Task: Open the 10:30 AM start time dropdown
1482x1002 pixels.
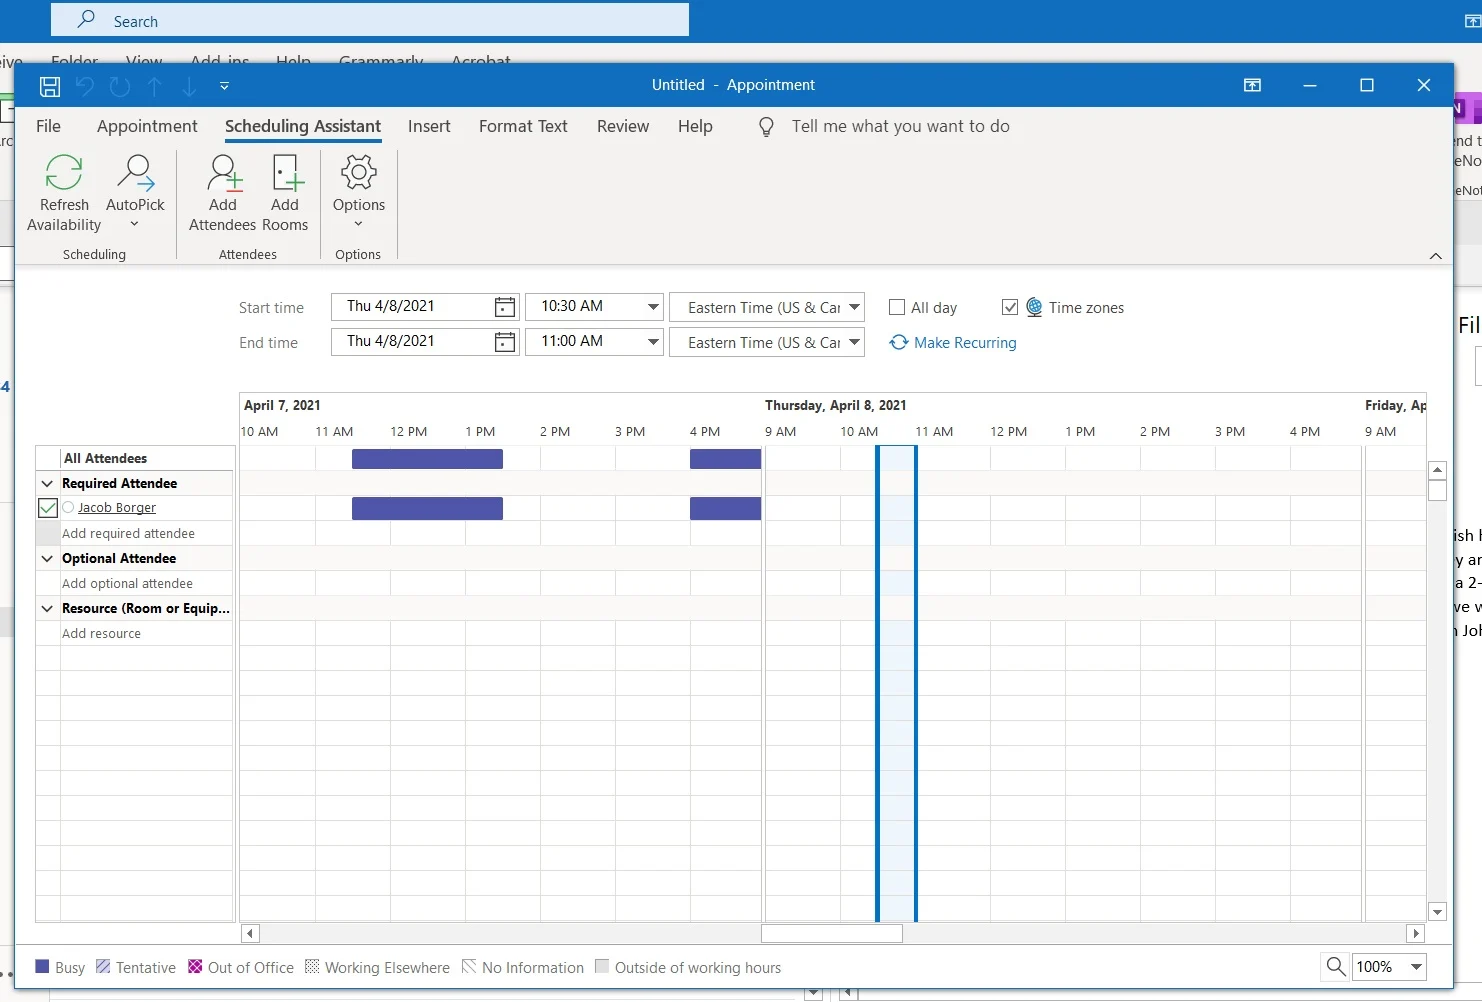Action: pos(653,307)
